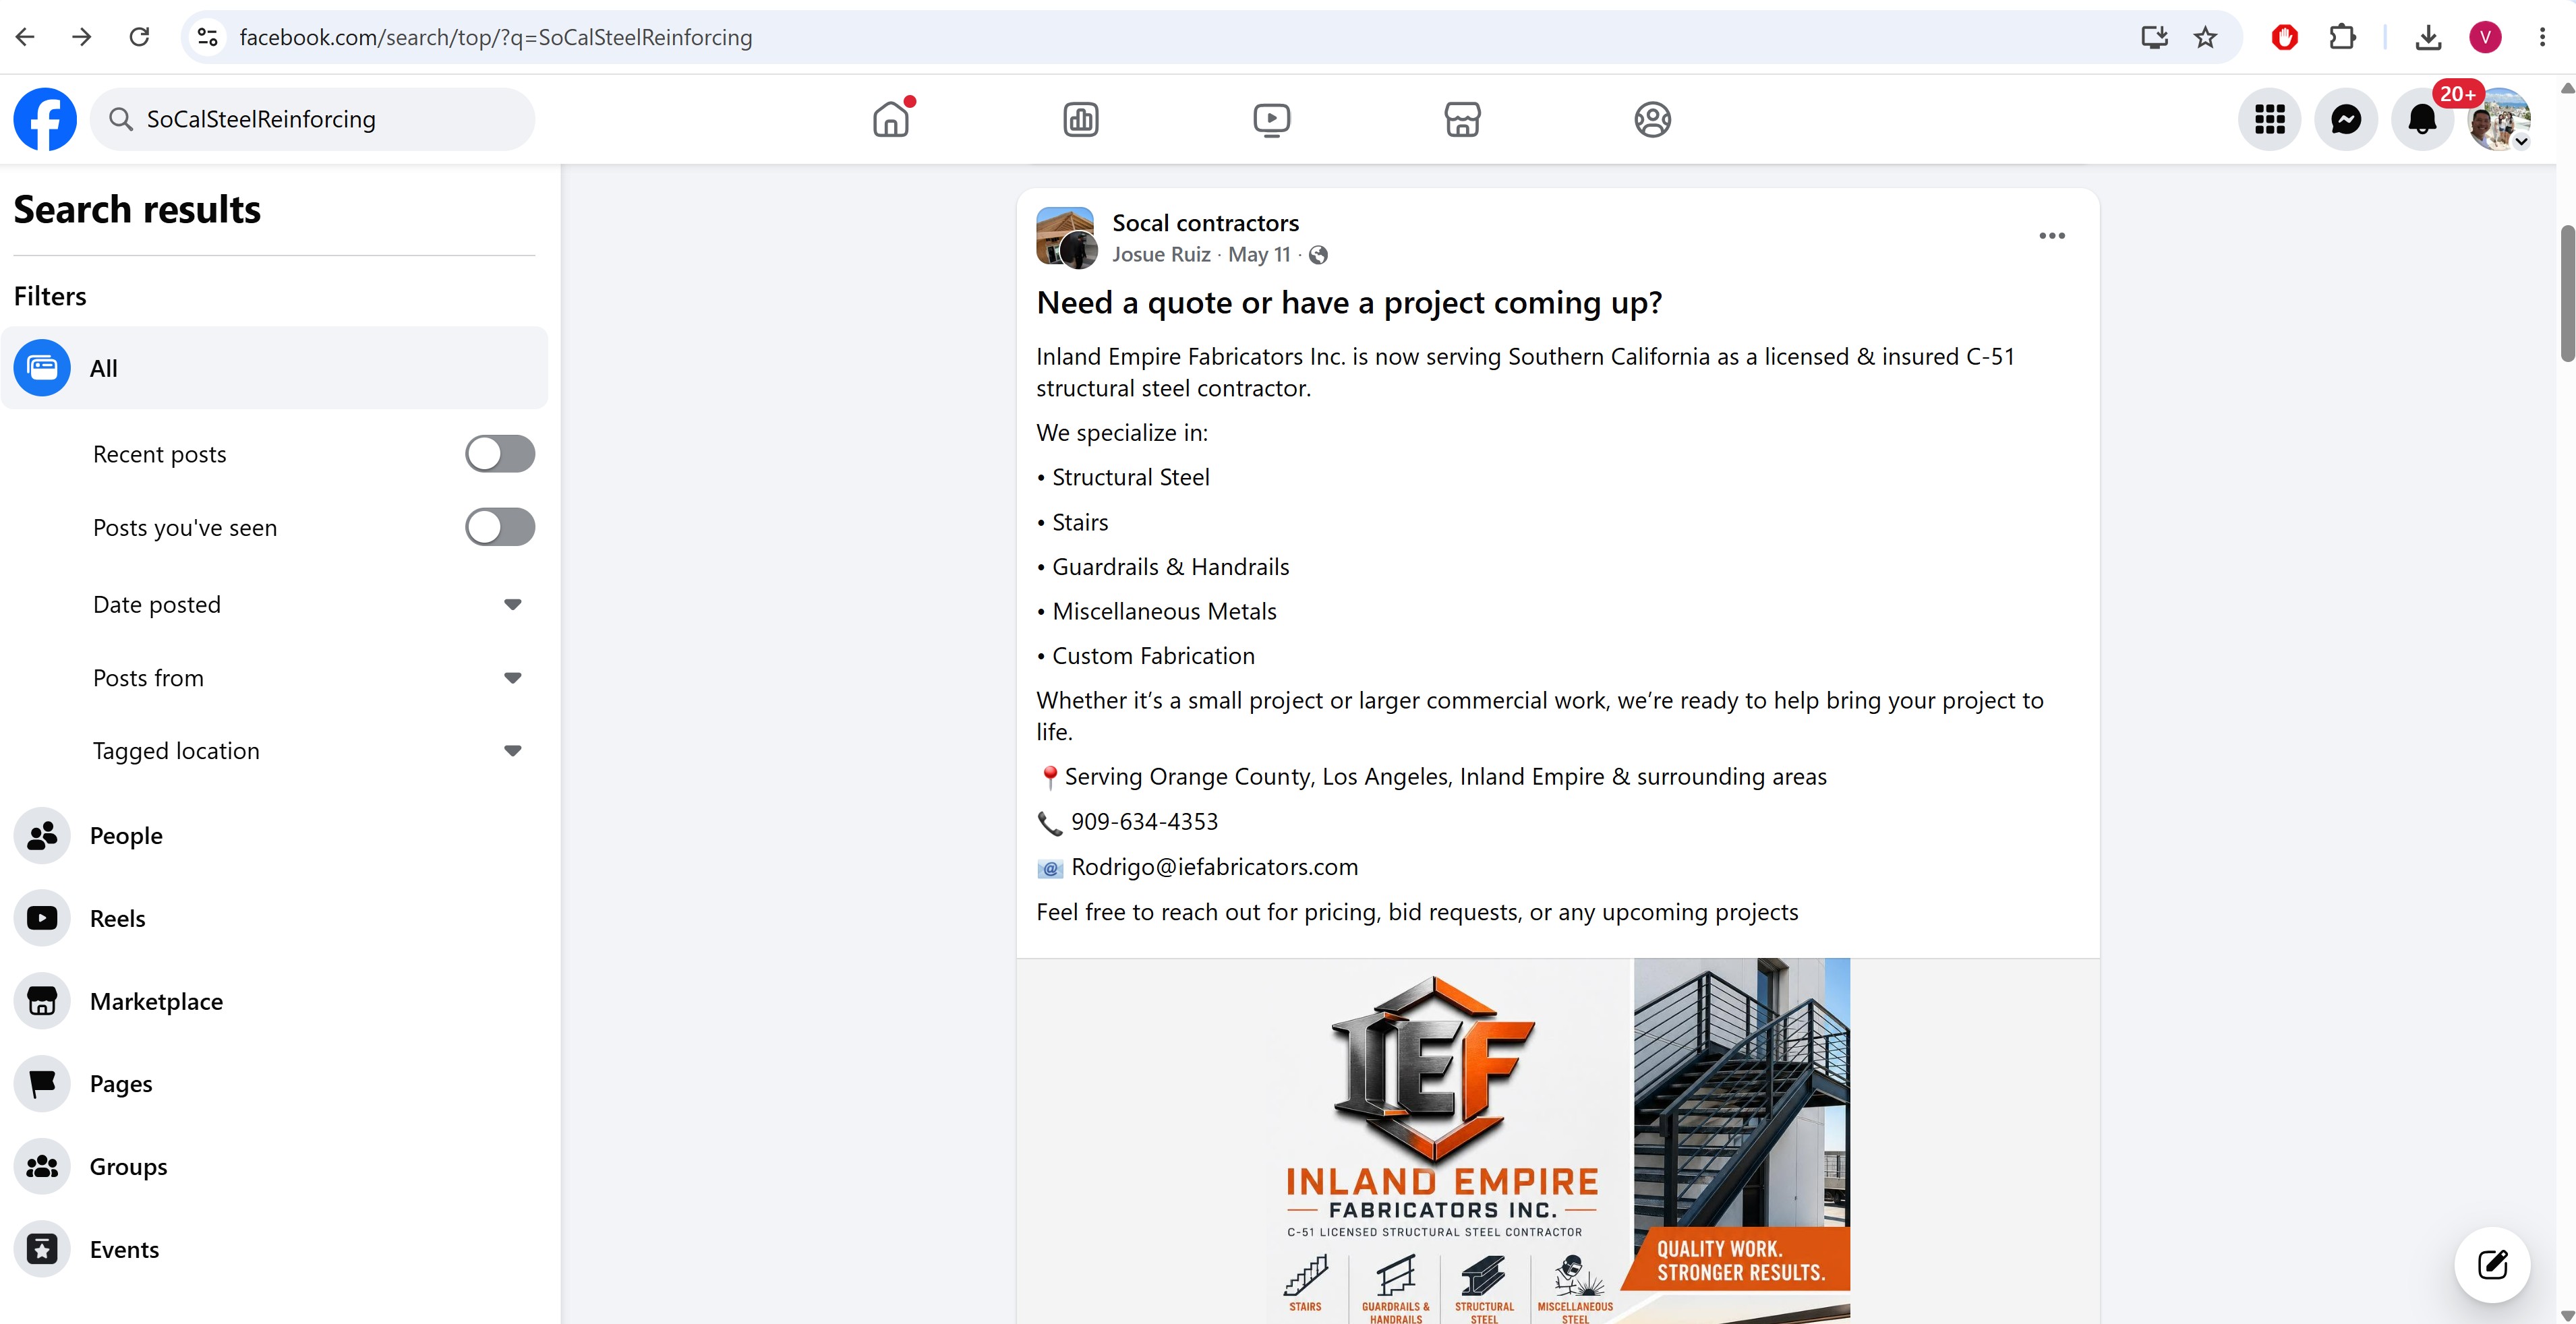Select the Pages filter
This screenshot has height=1324, width=2576.
tap(274, 1084)
